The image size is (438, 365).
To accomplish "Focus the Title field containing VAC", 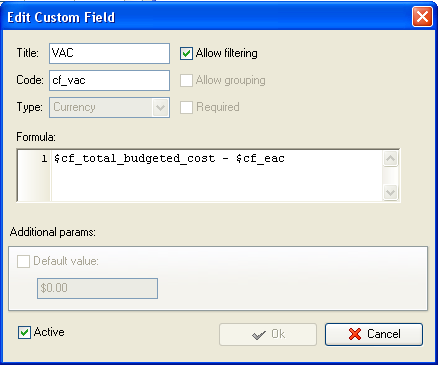I will 109,53.
